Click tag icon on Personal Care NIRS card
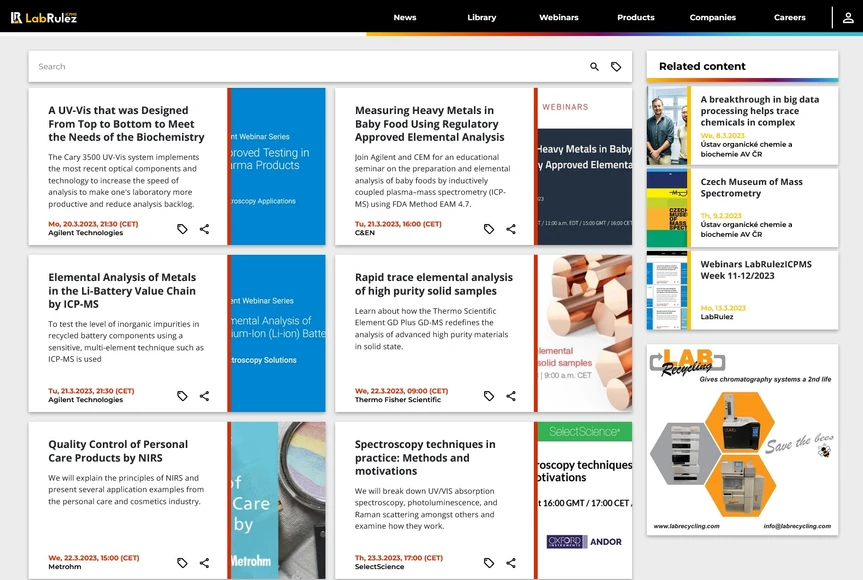This screenshot has width=863, height=580. pos(182,562)
